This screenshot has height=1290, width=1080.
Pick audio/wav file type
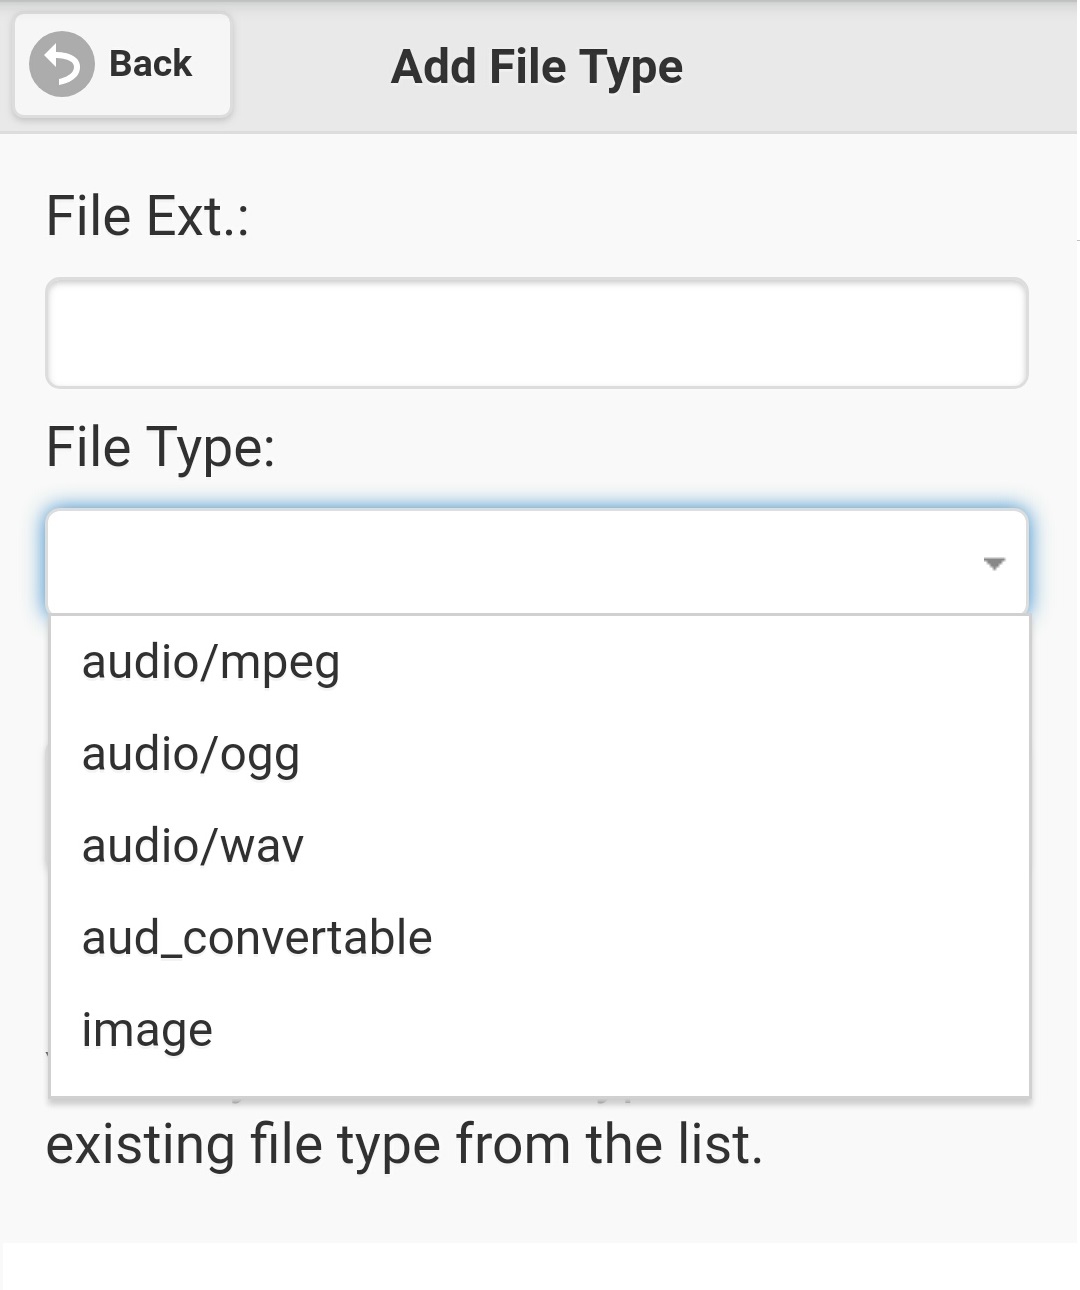coord(193,847)
